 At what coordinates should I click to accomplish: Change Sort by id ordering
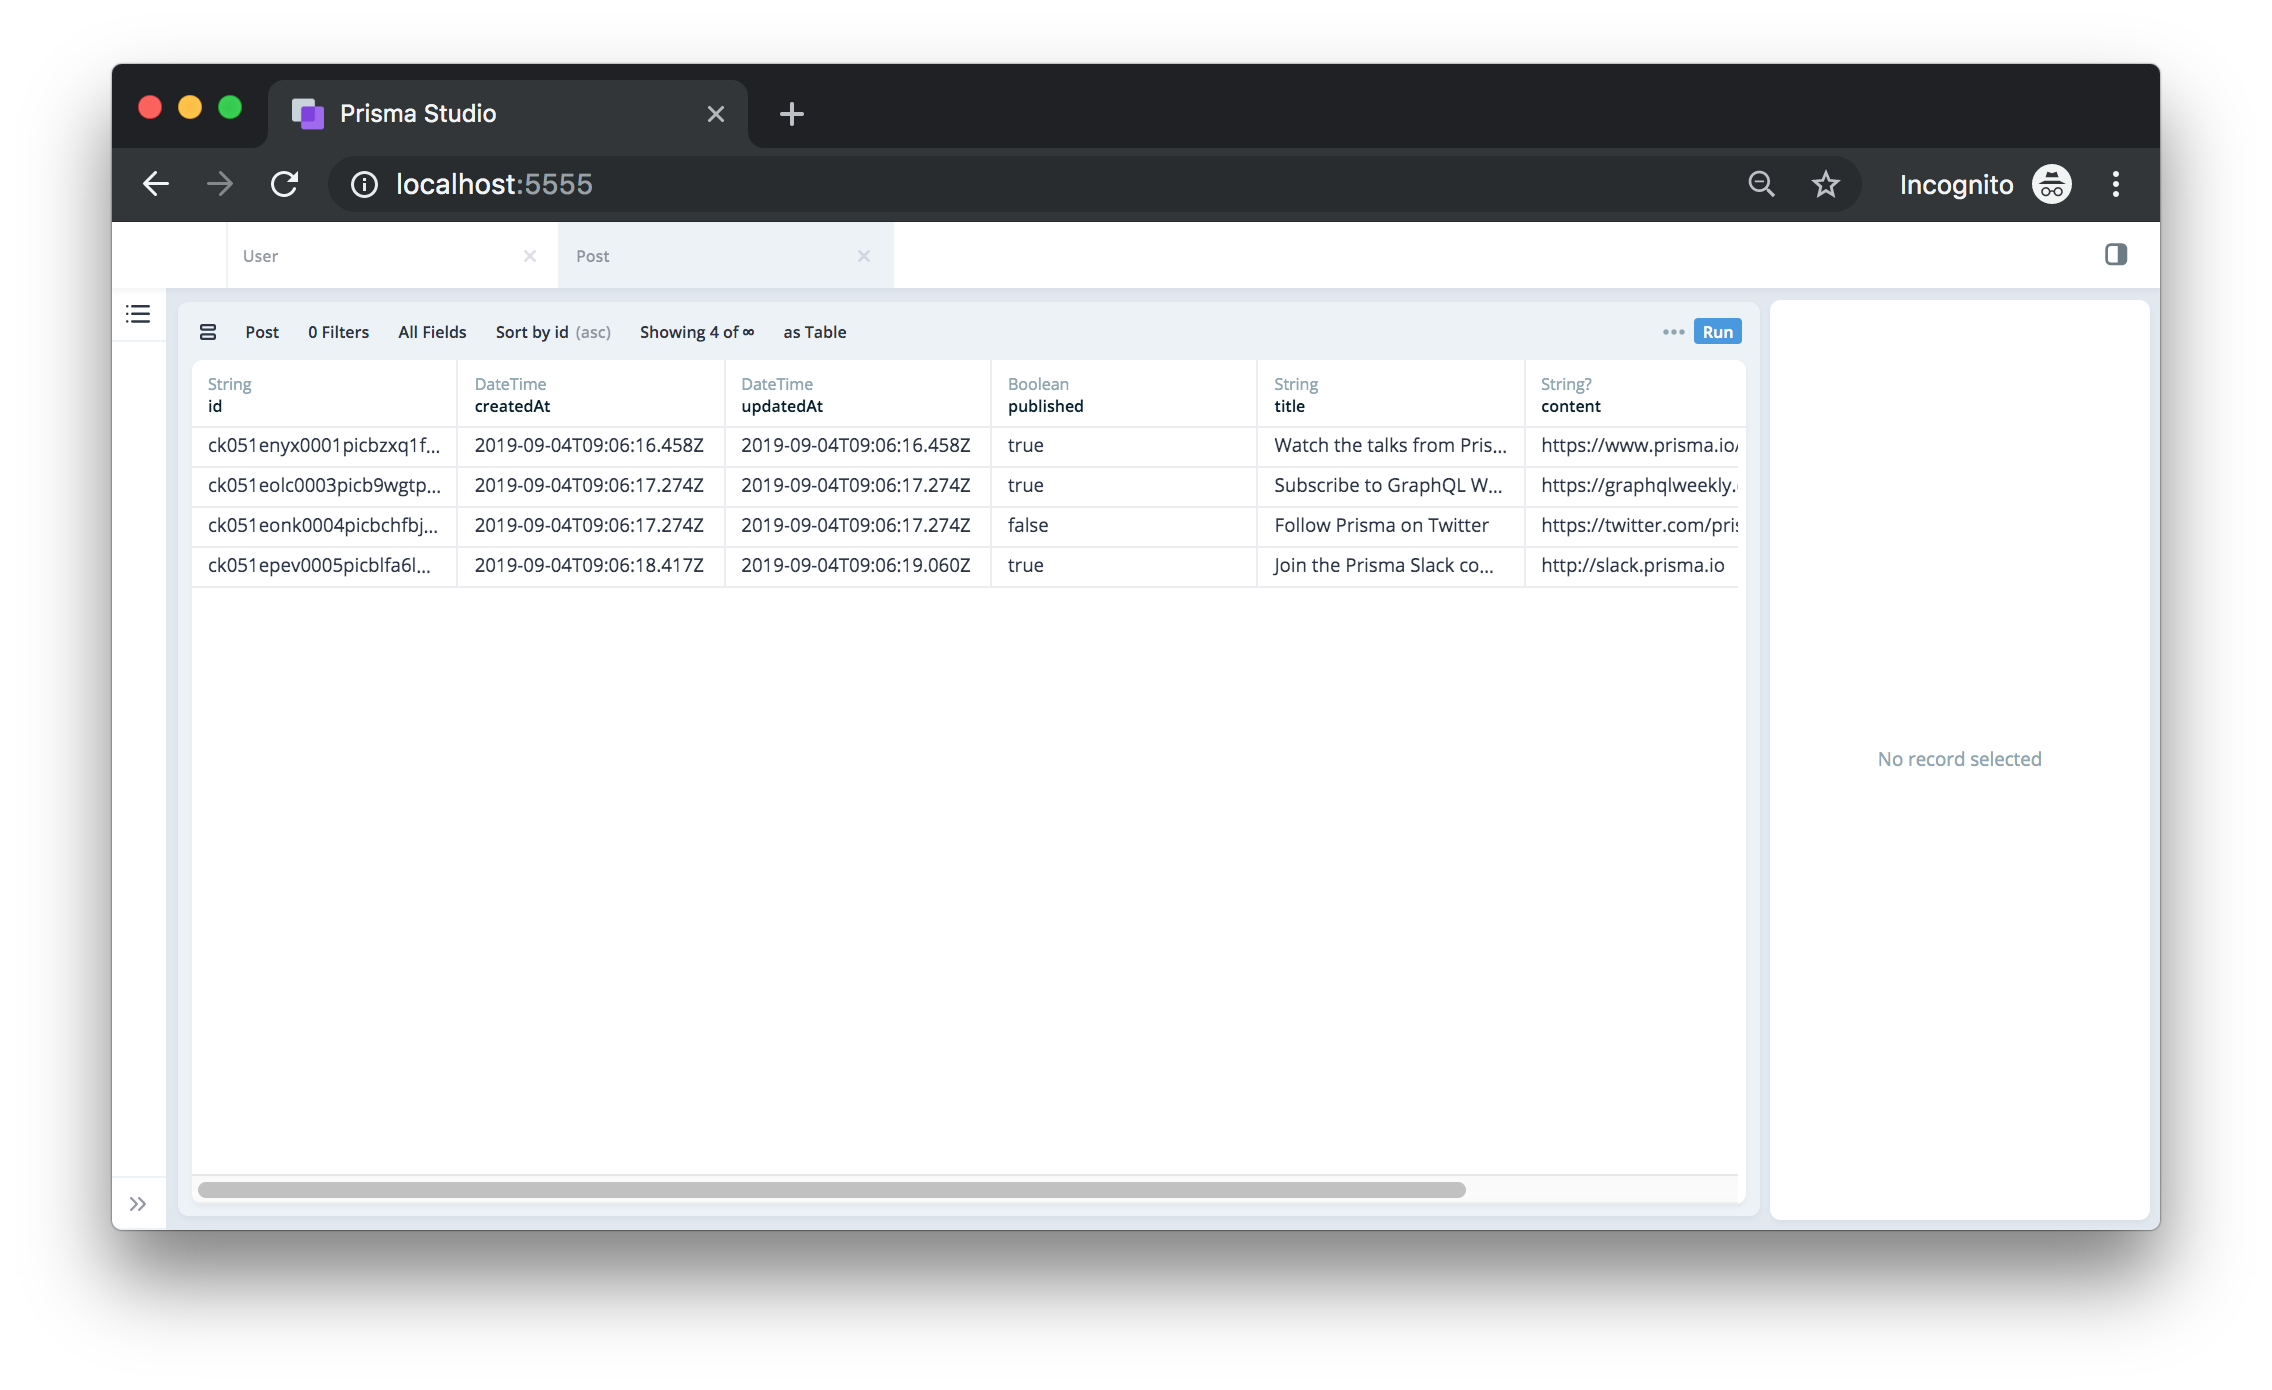coord(552,332)
